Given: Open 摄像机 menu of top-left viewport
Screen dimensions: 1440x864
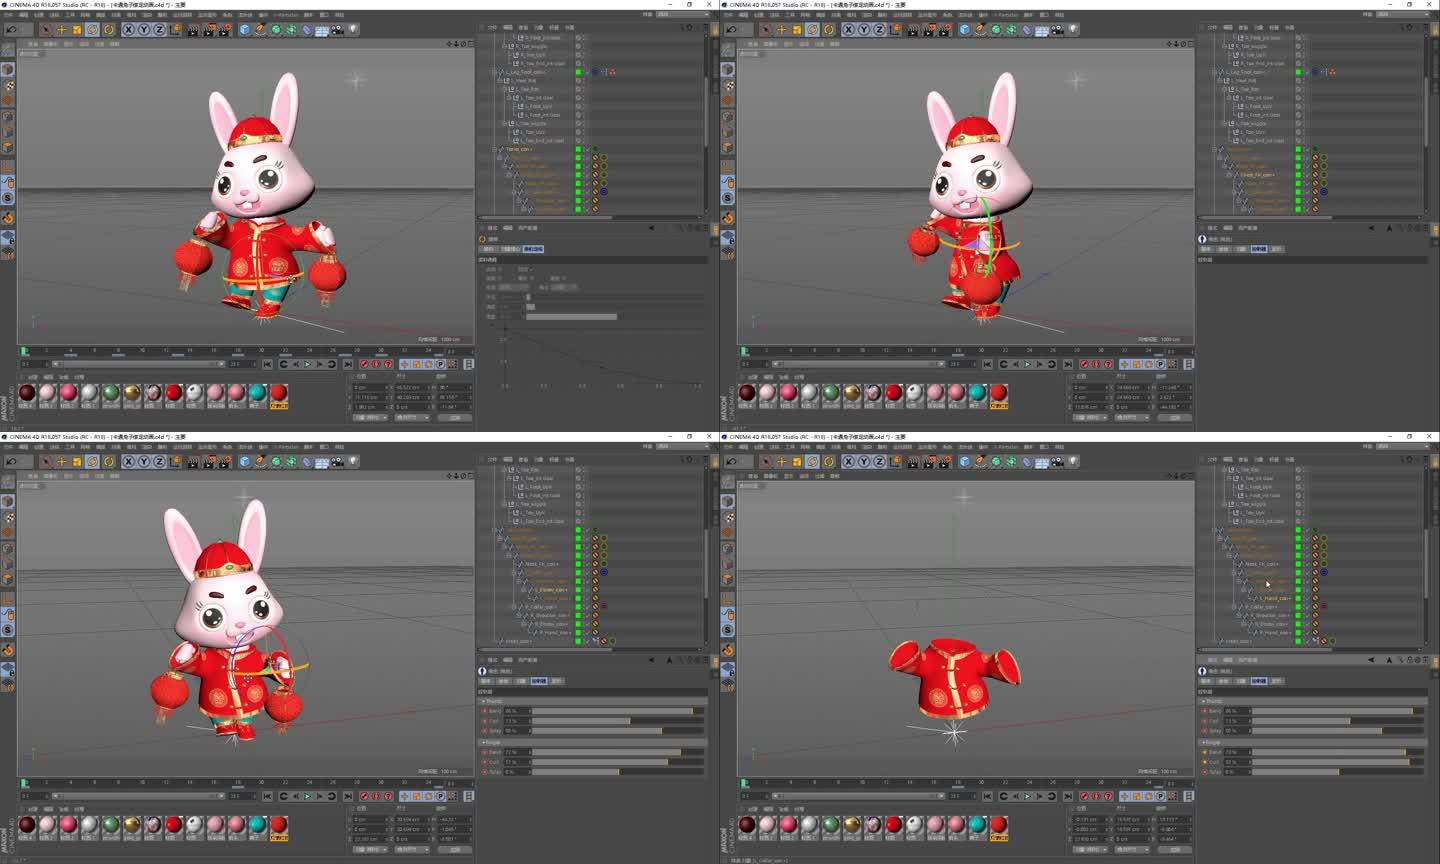Looking at the screenshot, I should (x=50, y=44).
